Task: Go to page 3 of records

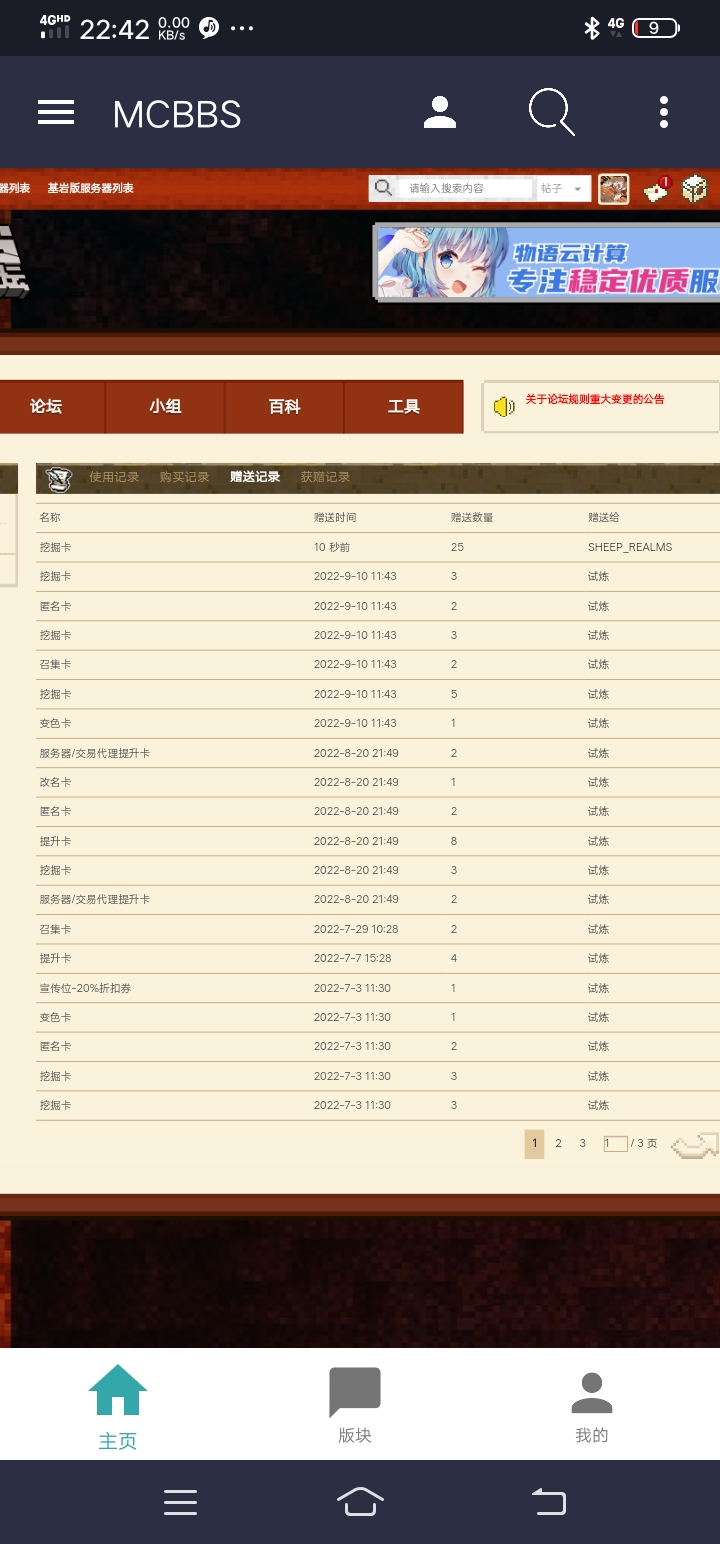Action: point(582,1143)
